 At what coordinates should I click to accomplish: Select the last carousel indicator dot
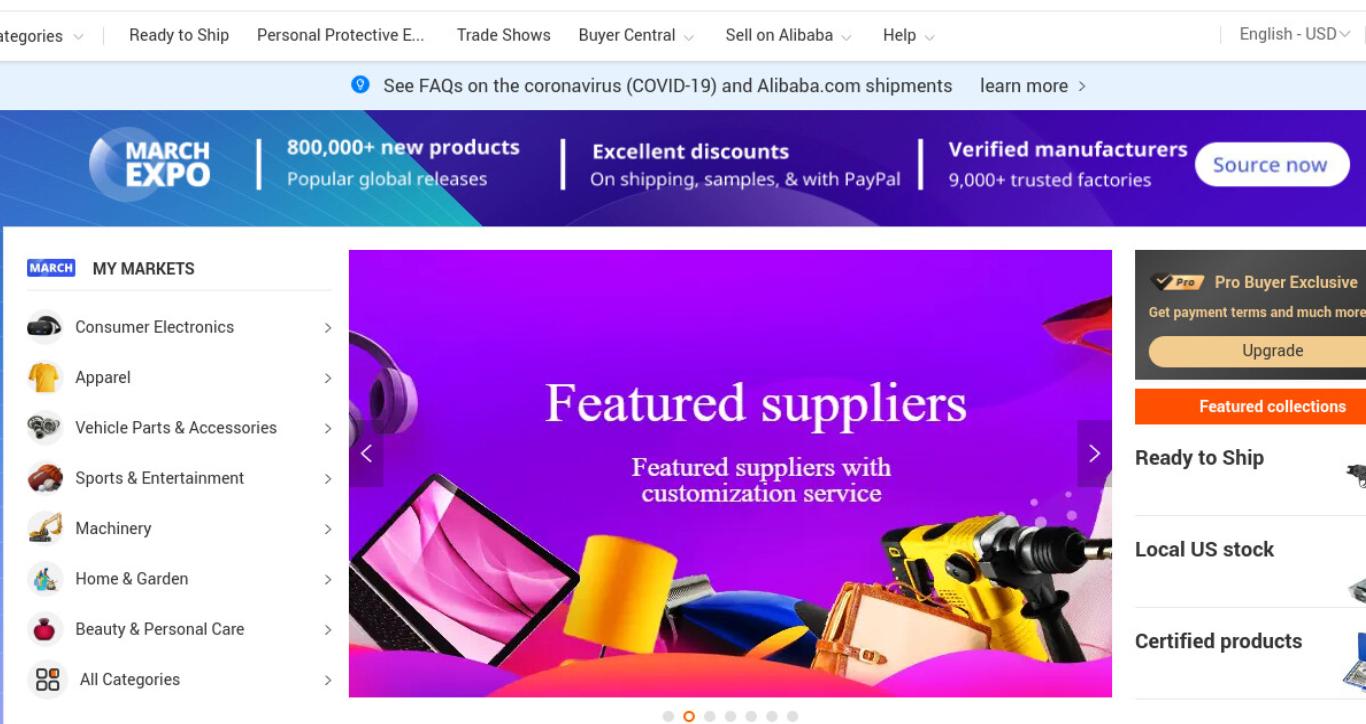792,716
